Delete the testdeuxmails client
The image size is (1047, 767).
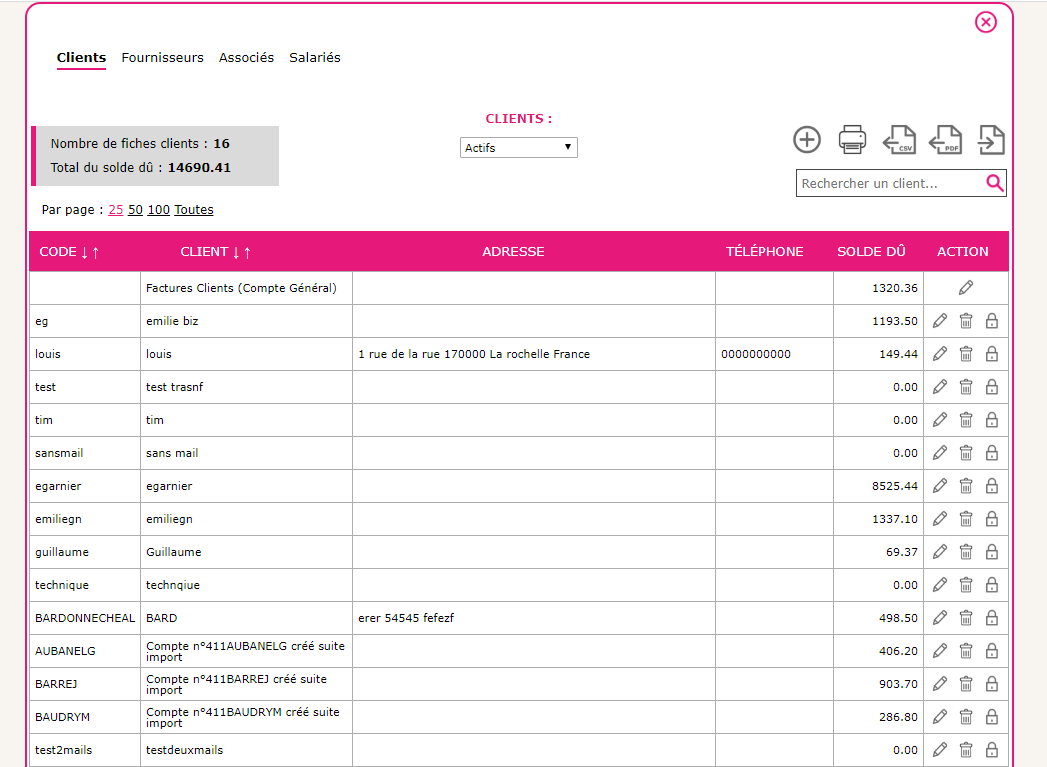[x=966, y=750]
